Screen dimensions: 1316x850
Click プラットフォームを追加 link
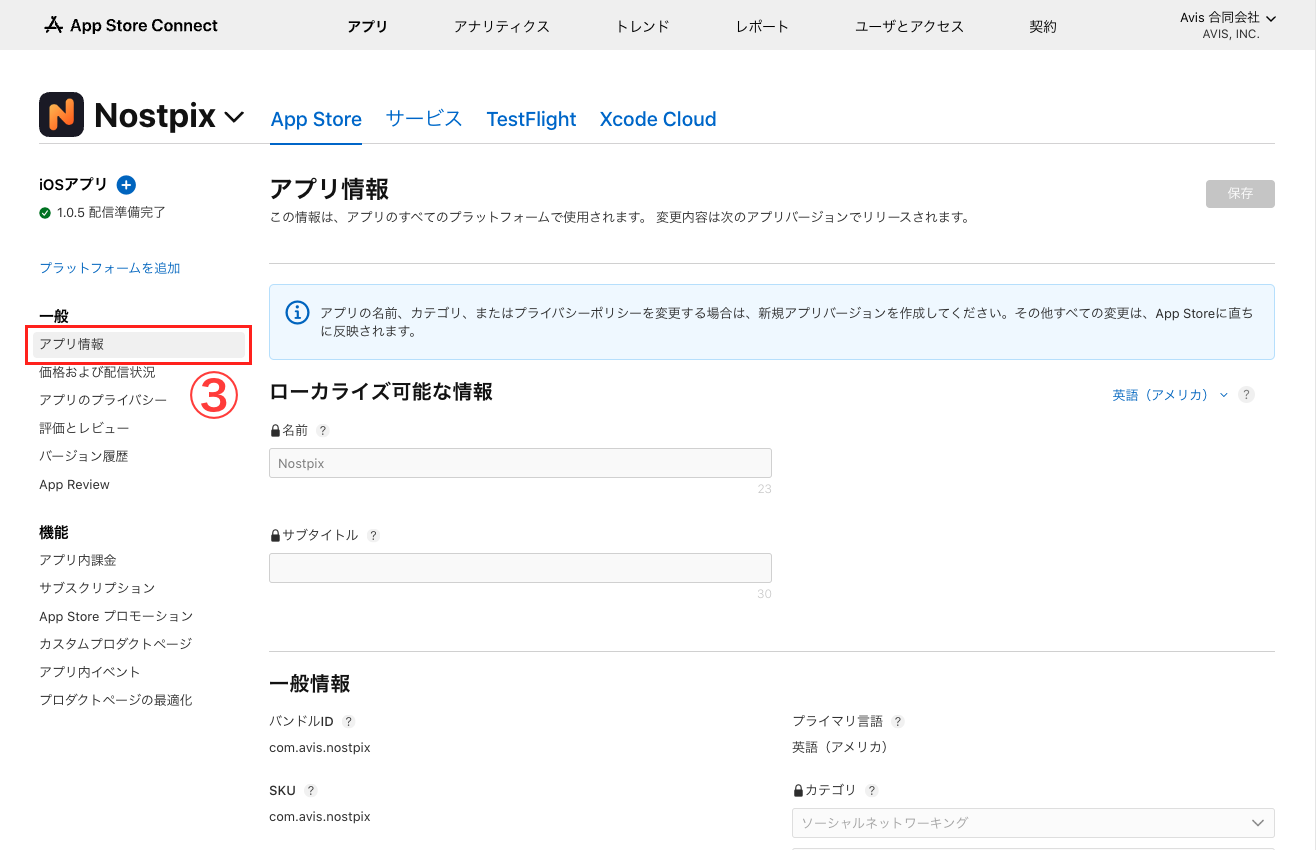coord(110,268)
